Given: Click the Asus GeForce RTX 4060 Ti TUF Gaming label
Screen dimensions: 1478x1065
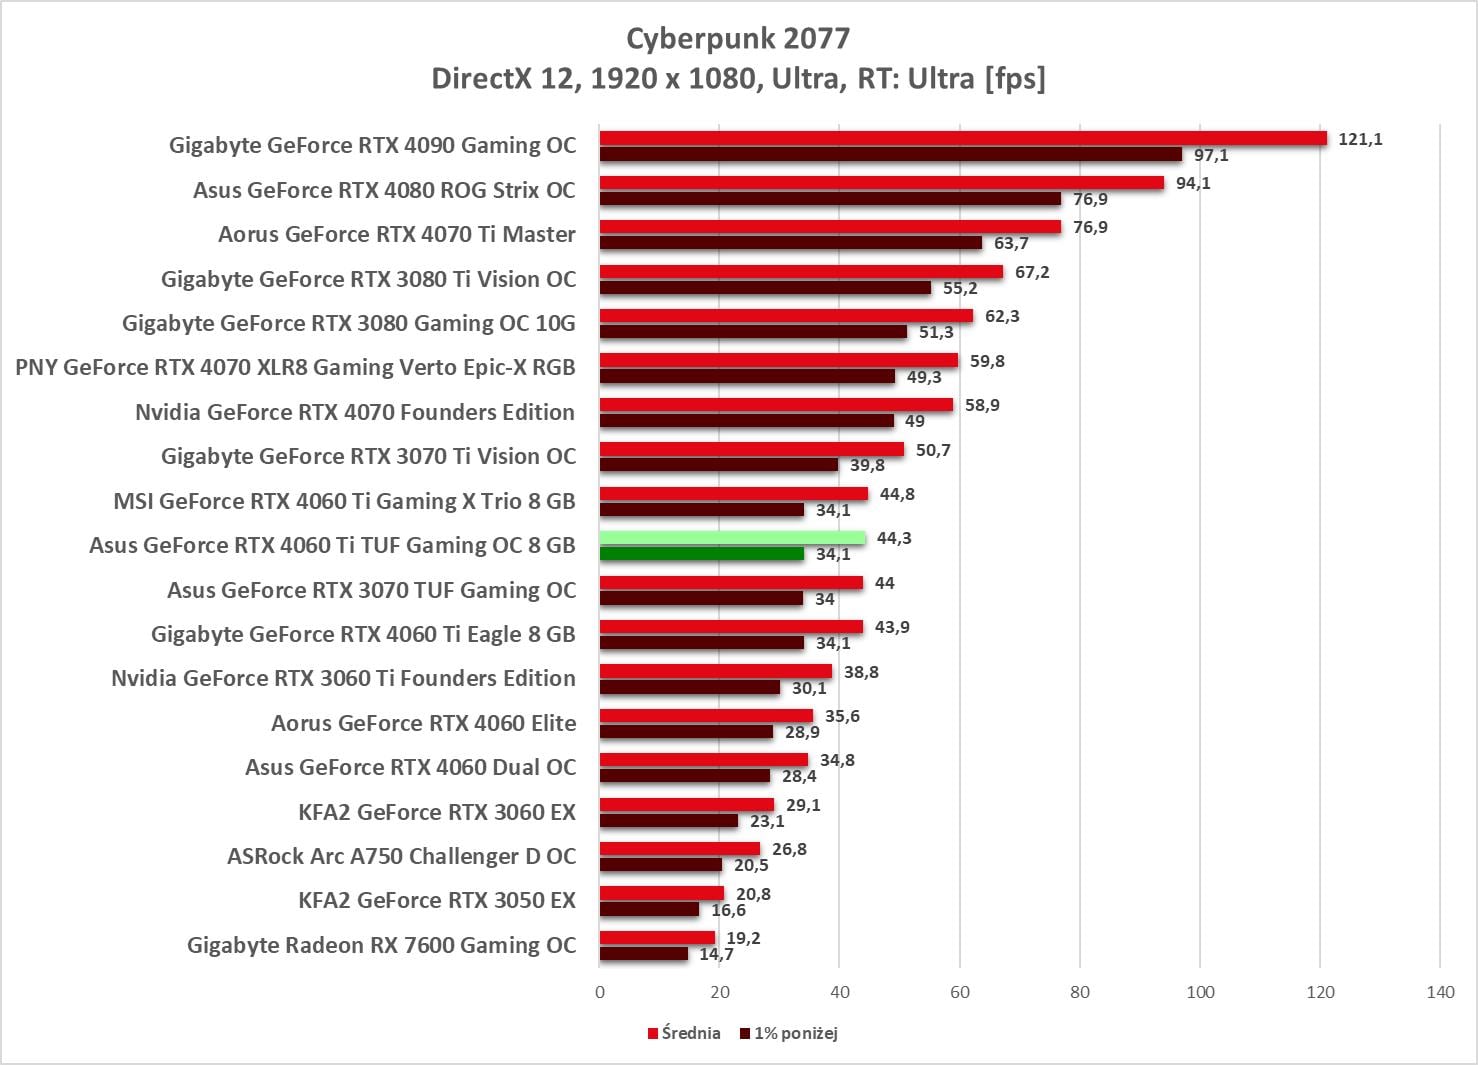Looking at the screenshot, I should tap(332, 545).
